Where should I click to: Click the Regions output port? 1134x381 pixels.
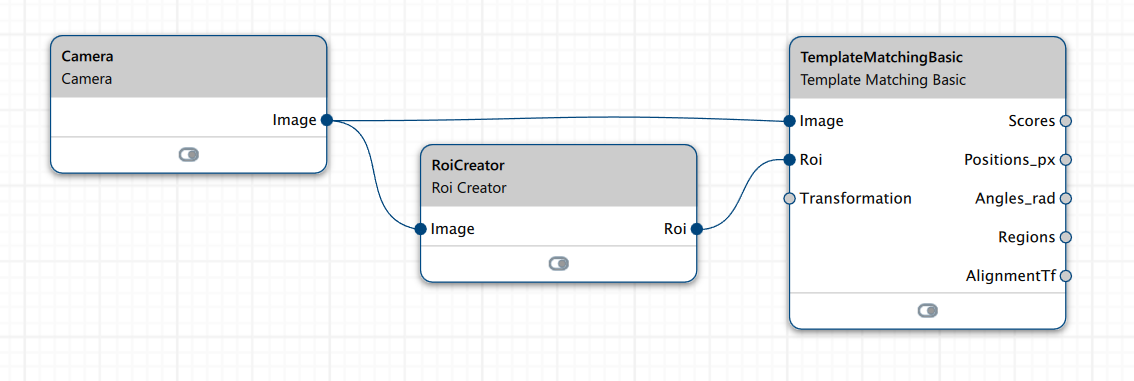coord(1065,237)
